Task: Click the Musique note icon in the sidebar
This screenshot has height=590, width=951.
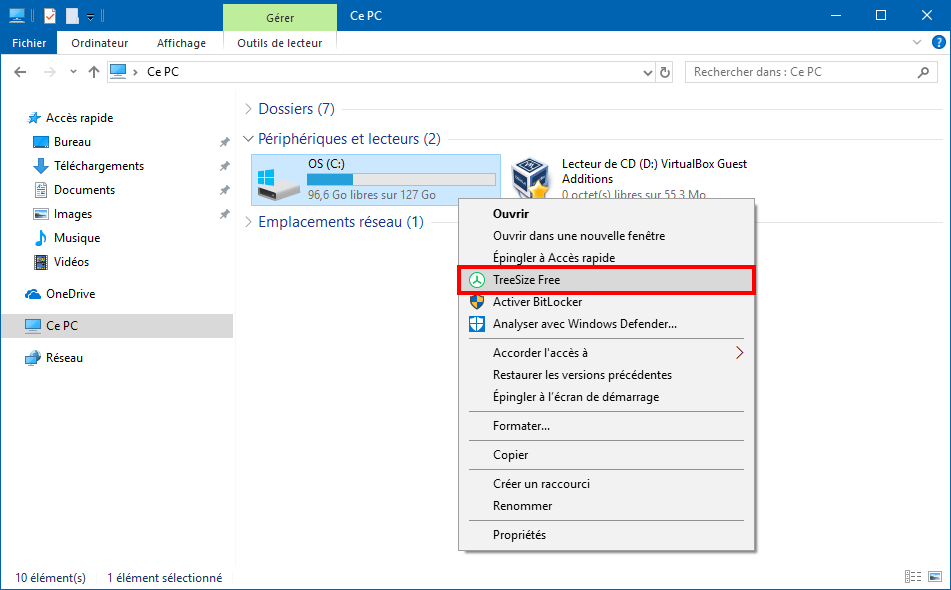Action: 41,238
